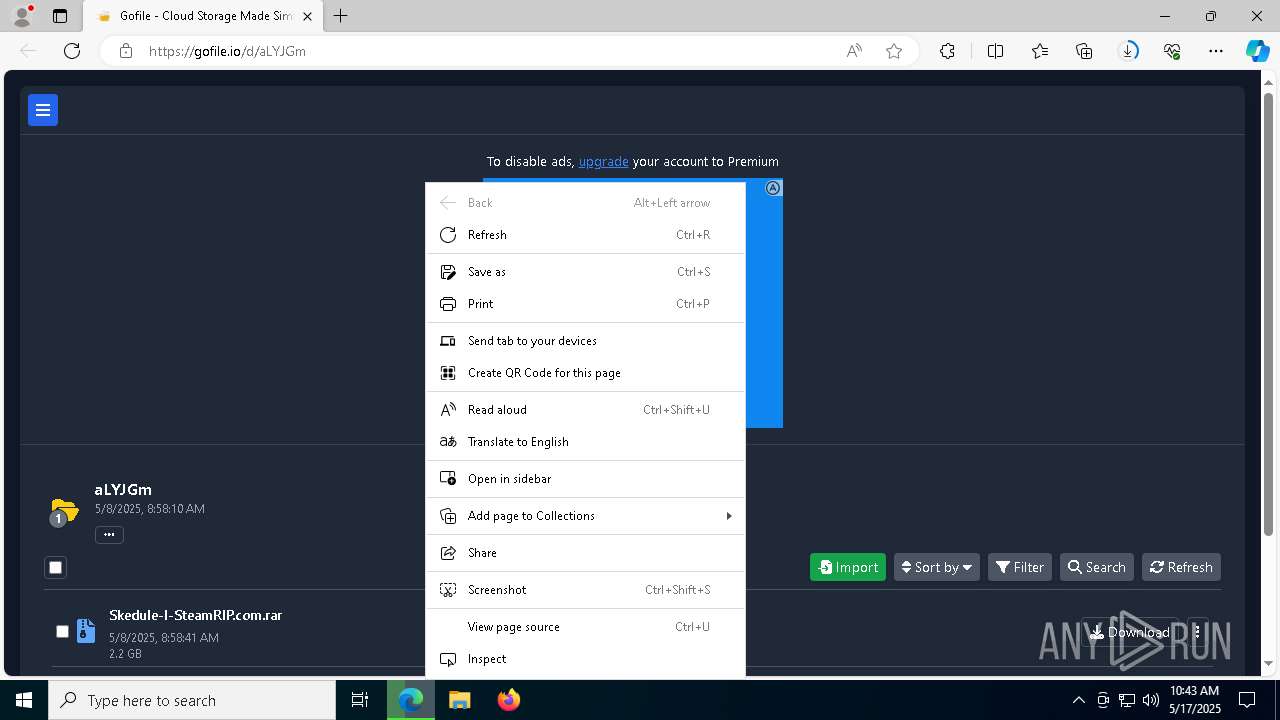The width and height of the screenshot is (1280, 720).
Task: Open Settings and more ellipsis menu
Action: pyautogui.click(x=1216, y=51)
